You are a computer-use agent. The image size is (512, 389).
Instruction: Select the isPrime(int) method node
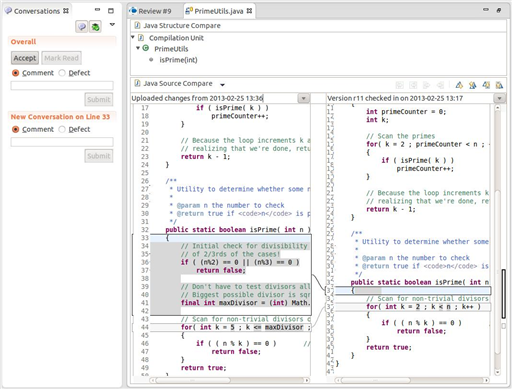(x=178, y=60)
